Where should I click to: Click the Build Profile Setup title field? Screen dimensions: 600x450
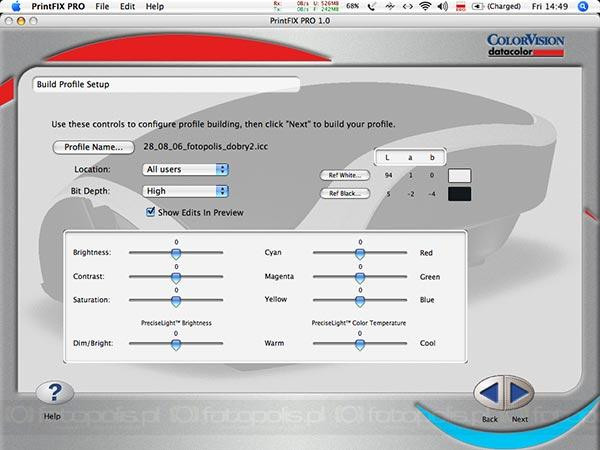point(166,85)
